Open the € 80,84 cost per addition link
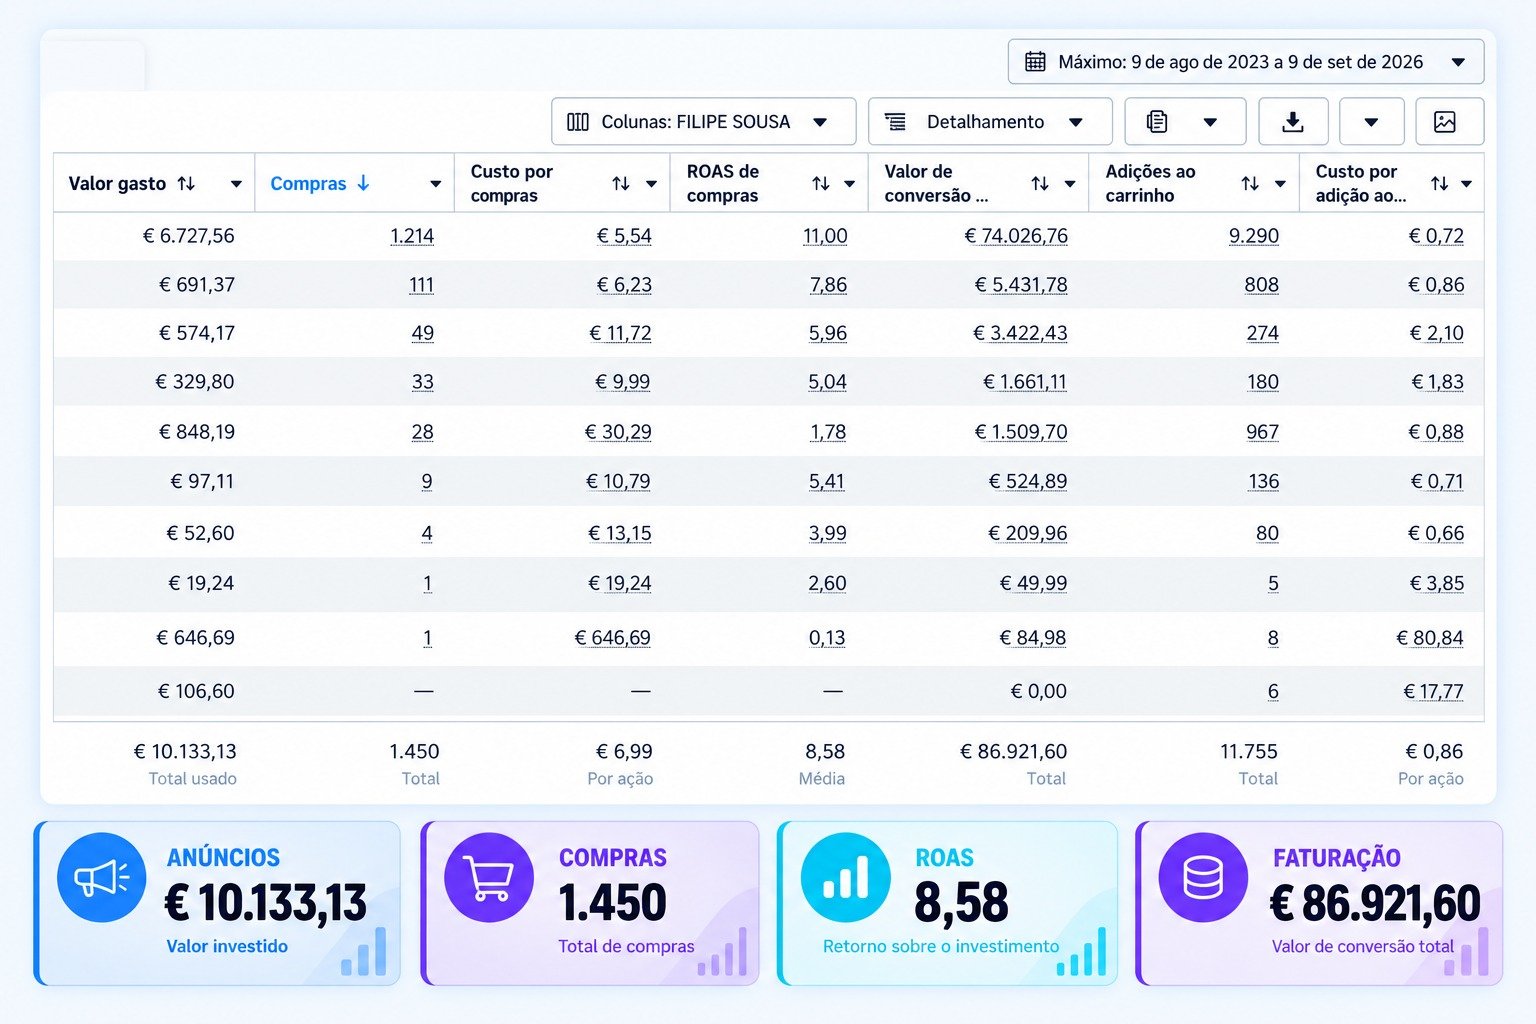The image size is (1536, 1024). [x=1430, y=638]
